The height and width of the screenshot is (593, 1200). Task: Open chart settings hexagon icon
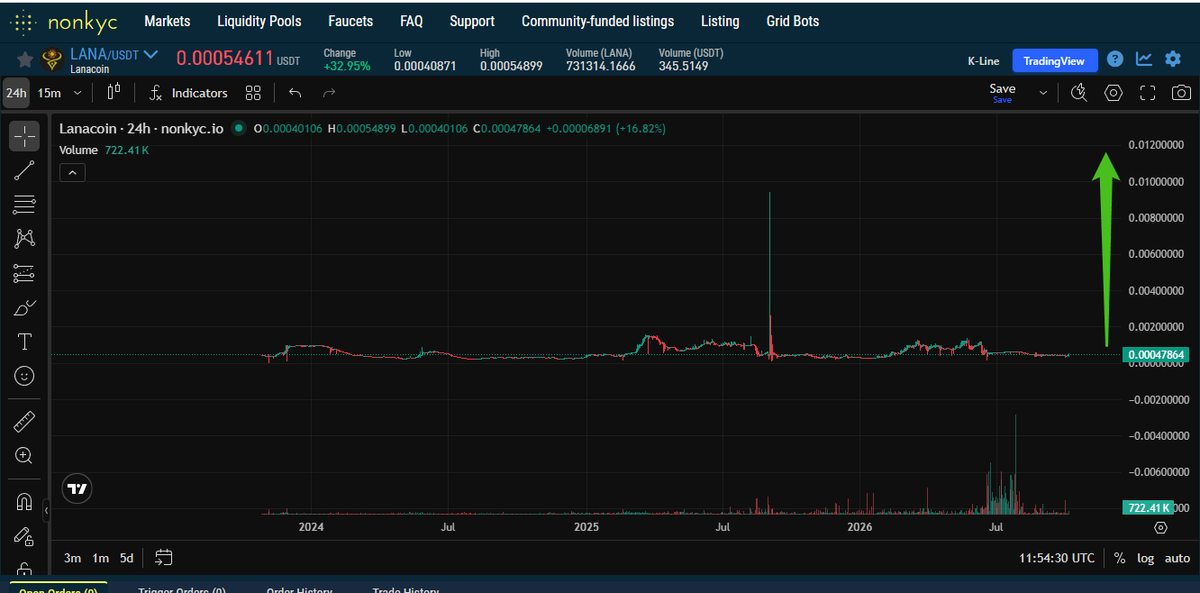pos(1113,93)
